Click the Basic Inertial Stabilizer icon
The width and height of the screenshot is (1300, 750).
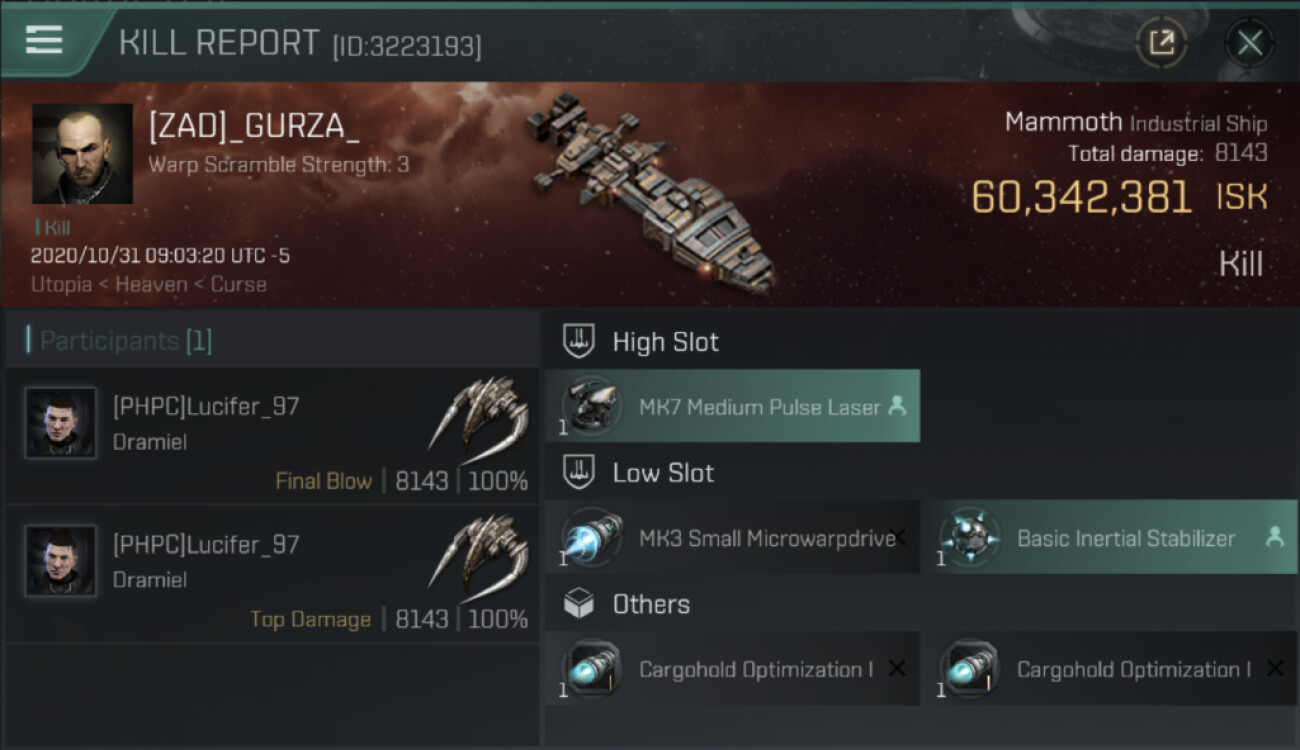tap(969, 537)
